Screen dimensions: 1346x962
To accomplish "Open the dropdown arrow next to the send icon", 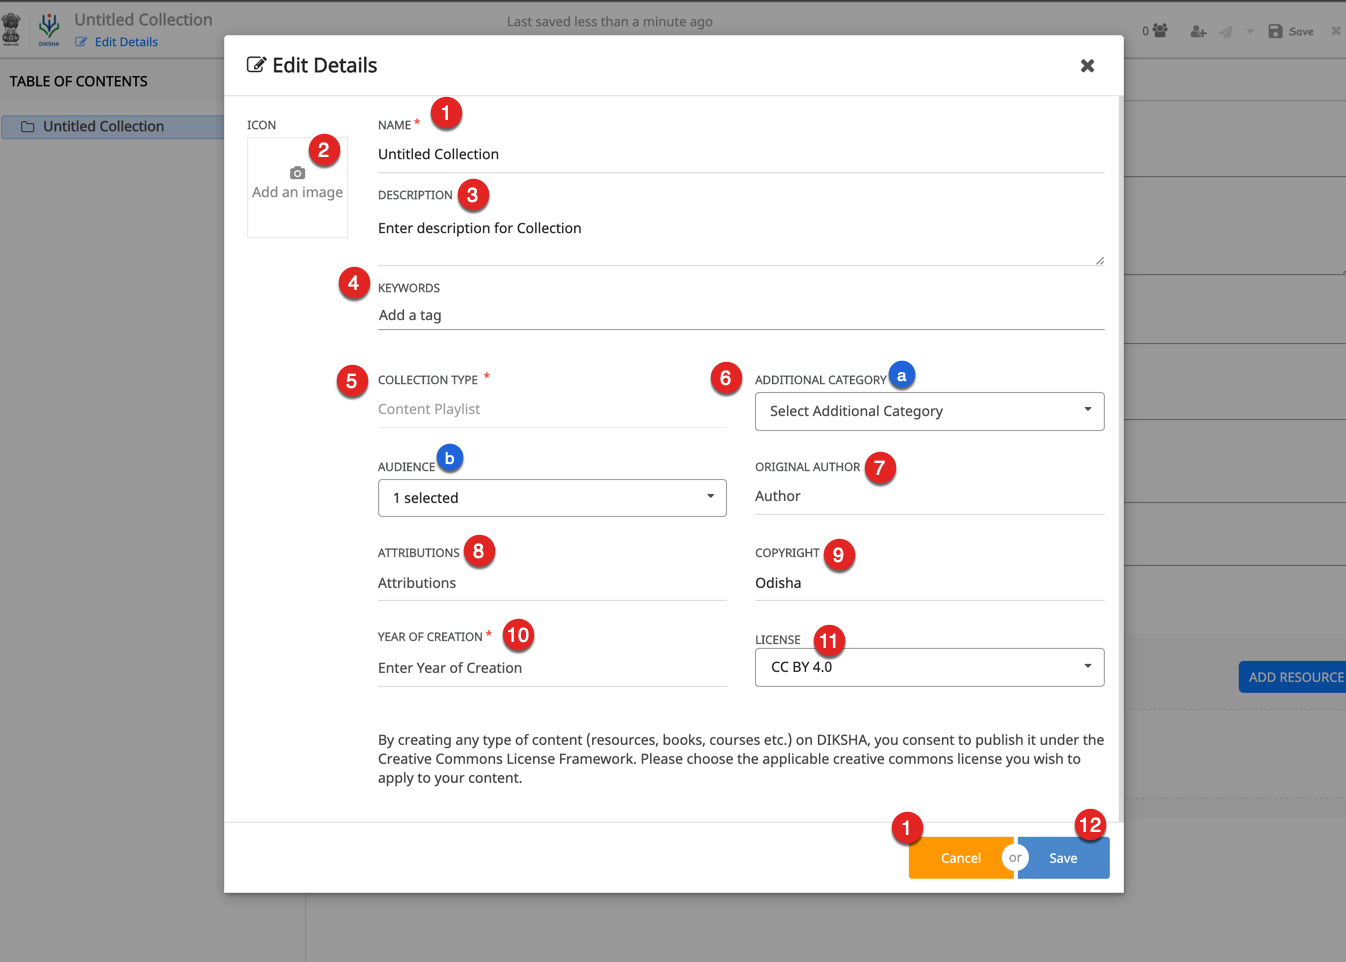I will (1250, 32).
